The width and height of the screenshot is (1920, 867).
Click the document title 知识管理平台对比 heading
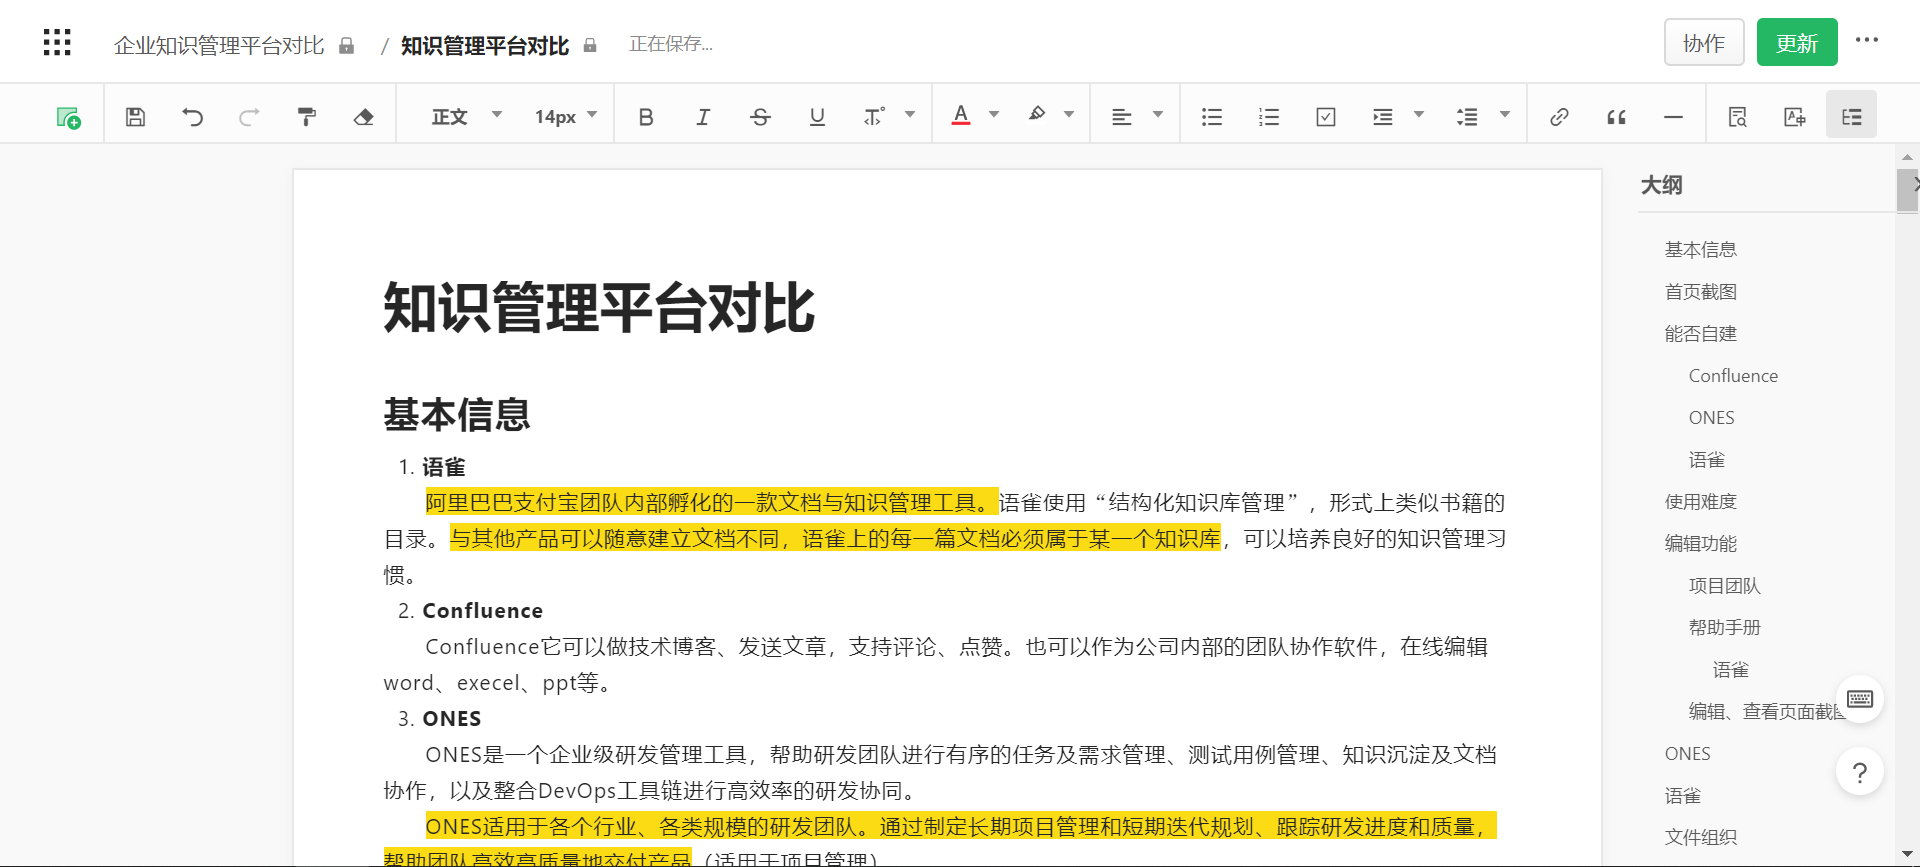[x=599, y=307]
